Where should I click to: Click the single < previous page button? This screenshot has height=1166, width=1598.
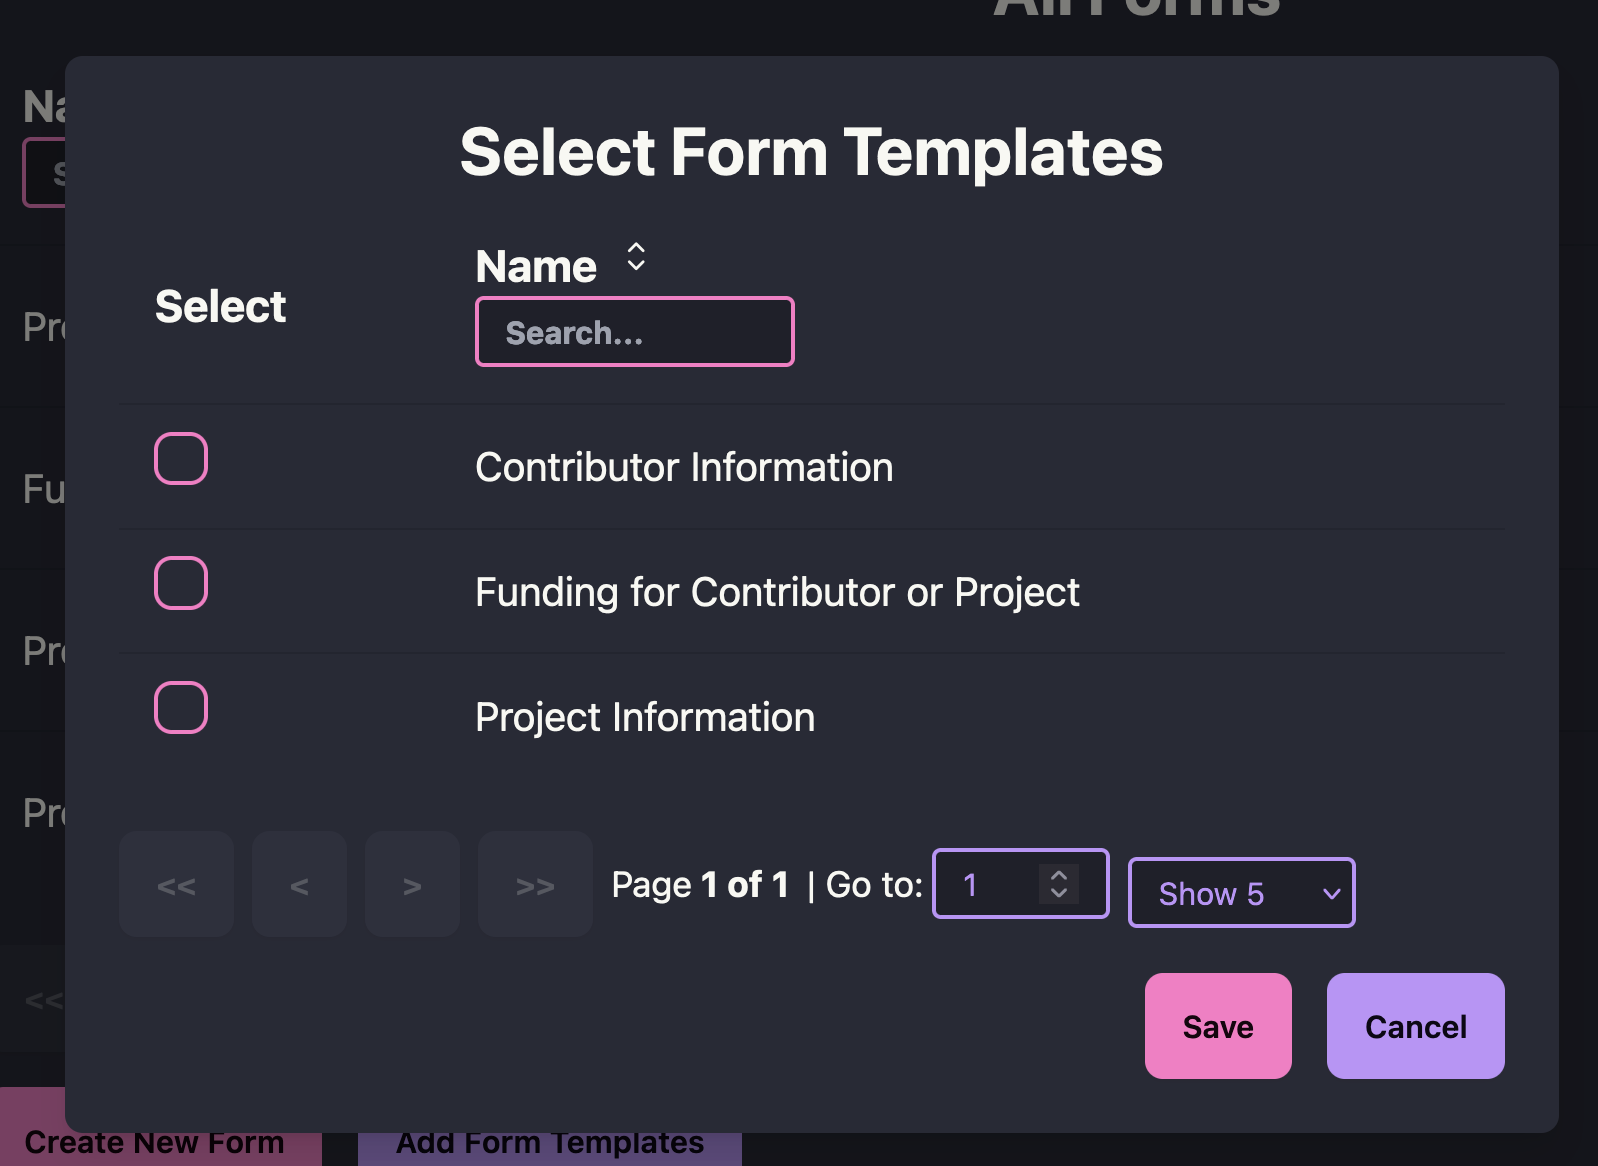tap(299, 885)
